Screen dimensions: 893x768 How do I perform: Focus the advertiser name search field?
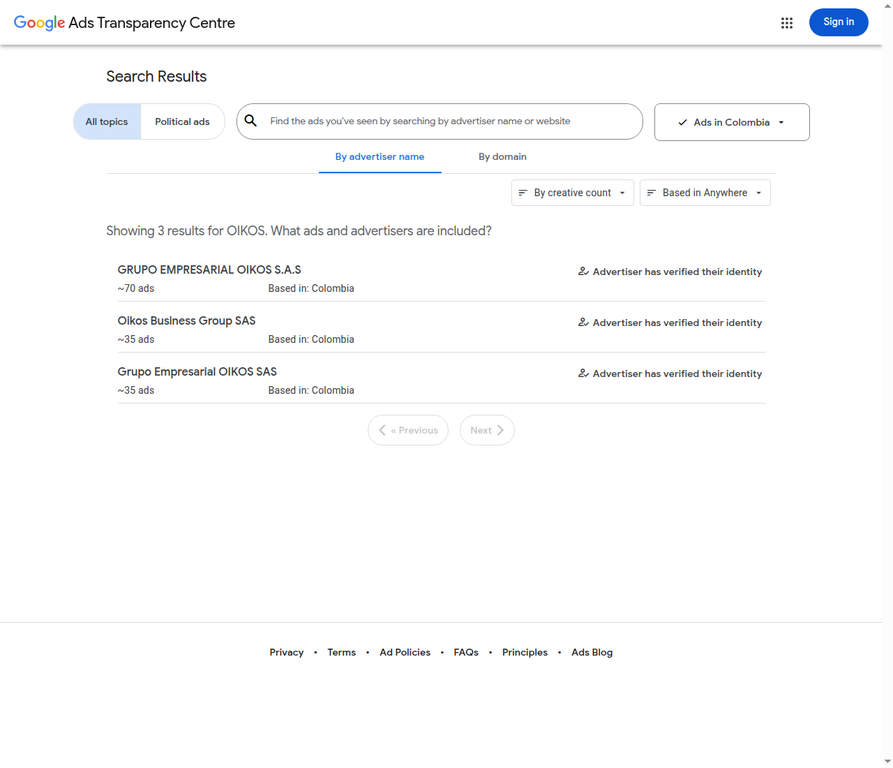440,121
